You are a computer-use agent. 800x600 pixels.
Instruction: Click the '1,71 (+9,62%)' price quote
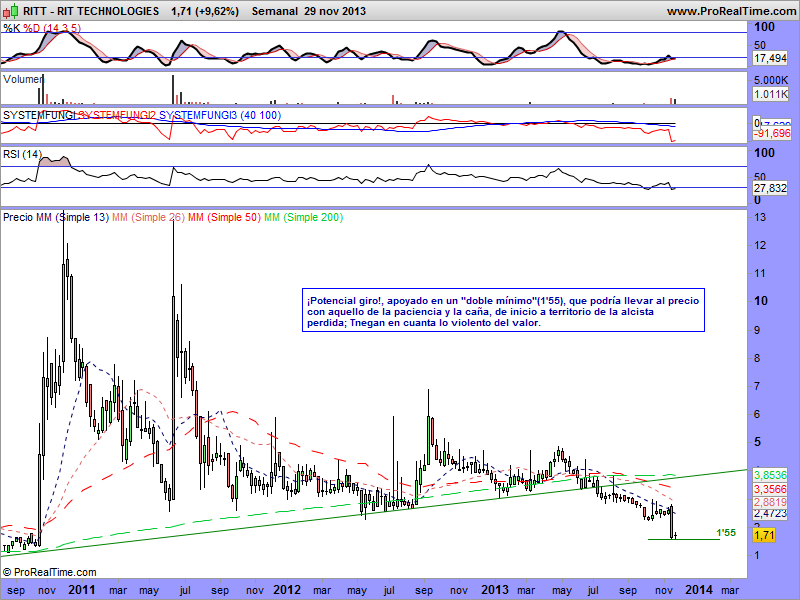[x=205, y=11]
